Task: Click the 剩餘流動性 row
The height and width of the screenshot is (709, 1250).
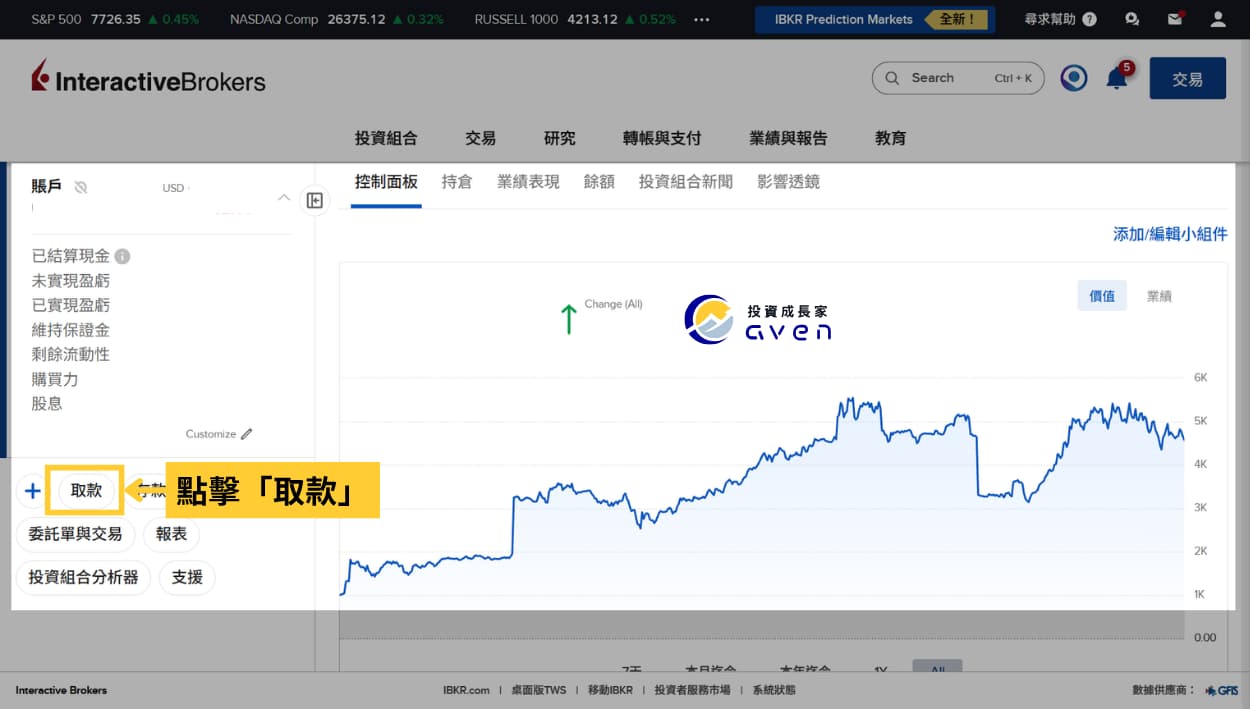Action: [x=71, y=354]
